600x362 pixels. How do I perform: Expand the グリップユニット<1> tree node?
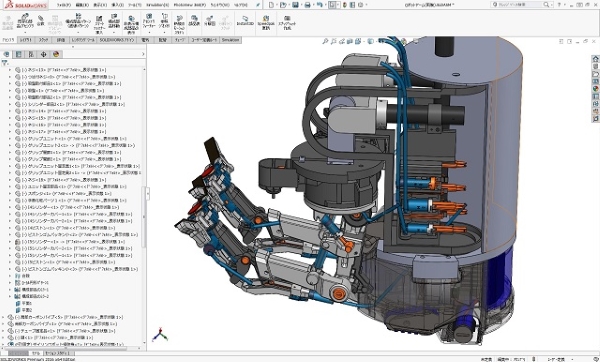point(10,139)
